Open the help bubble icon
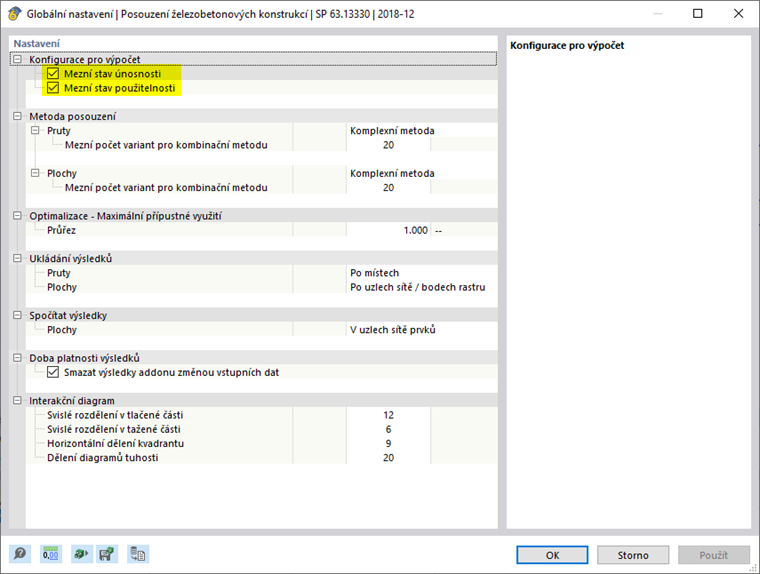This screenshot has width=760, height=574. (20, 554)
